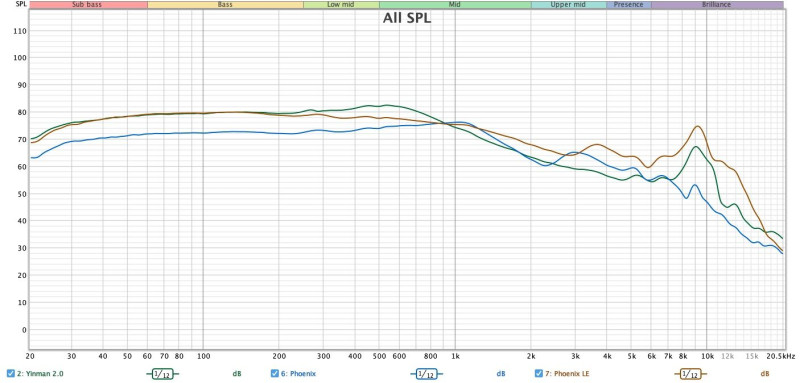Click the brown 1/12 smoothing icon for Phoenix LE
Viewport: 800px width, 383px height.
pos(689,374)
